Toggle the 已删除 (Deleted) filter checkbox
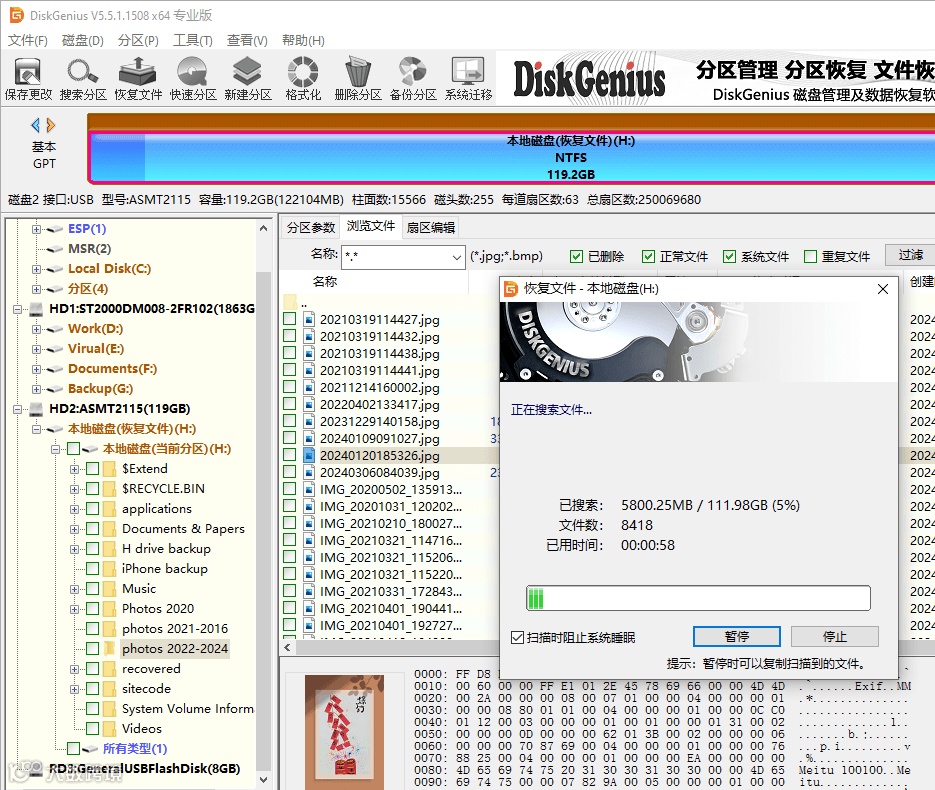 click(x=576, y=256)
